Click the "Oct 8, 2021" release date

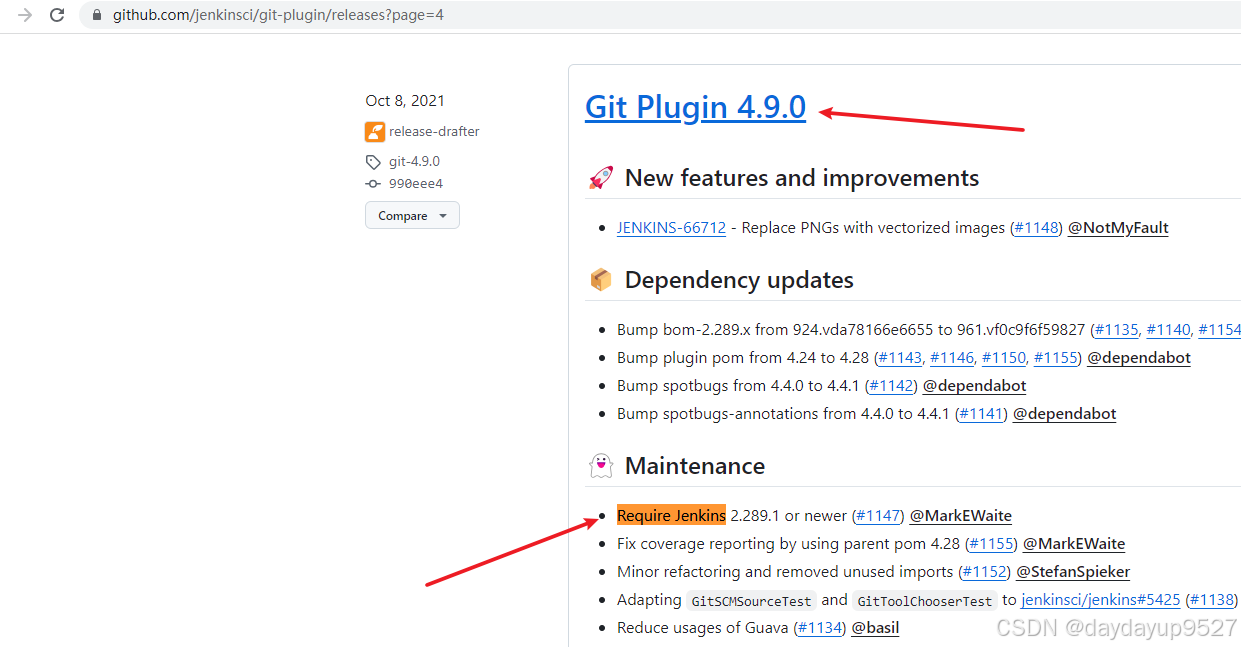(x=405, y=101)
